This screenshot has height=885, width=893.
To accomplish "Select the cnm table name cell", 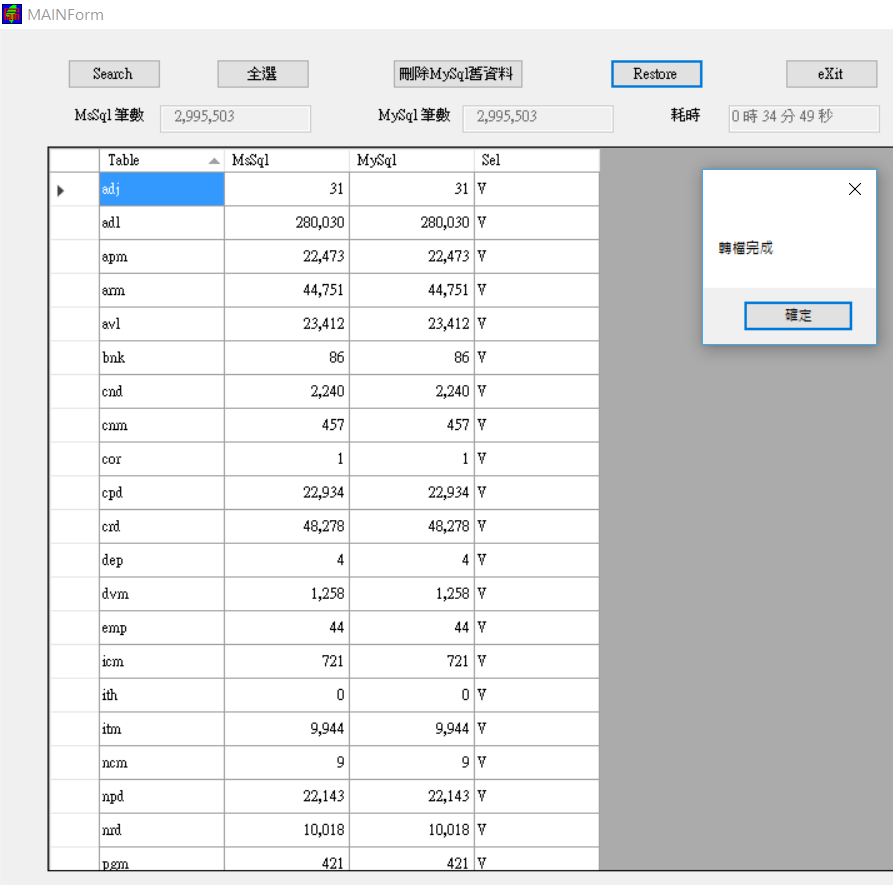I will (162, 425).
